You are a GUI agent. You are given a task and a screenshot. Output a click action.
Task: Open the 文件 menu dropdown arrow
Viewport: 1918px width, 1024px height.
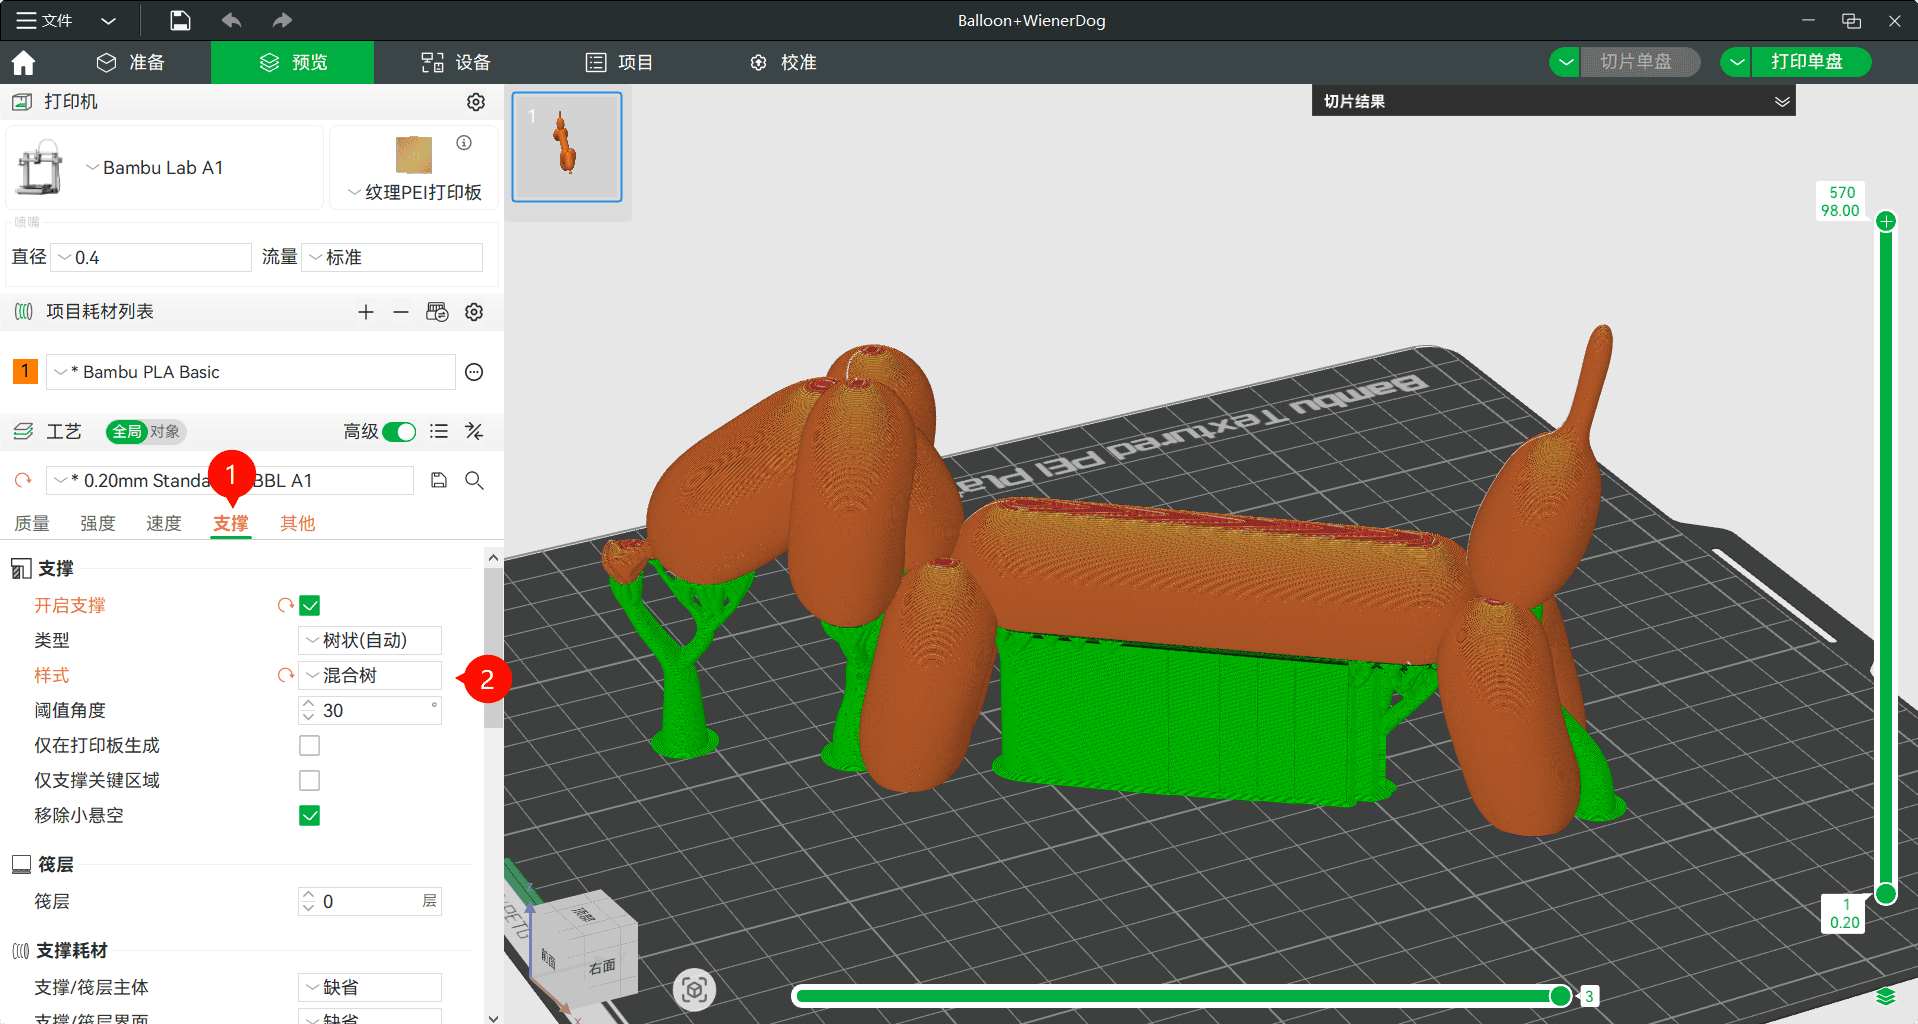109,20
